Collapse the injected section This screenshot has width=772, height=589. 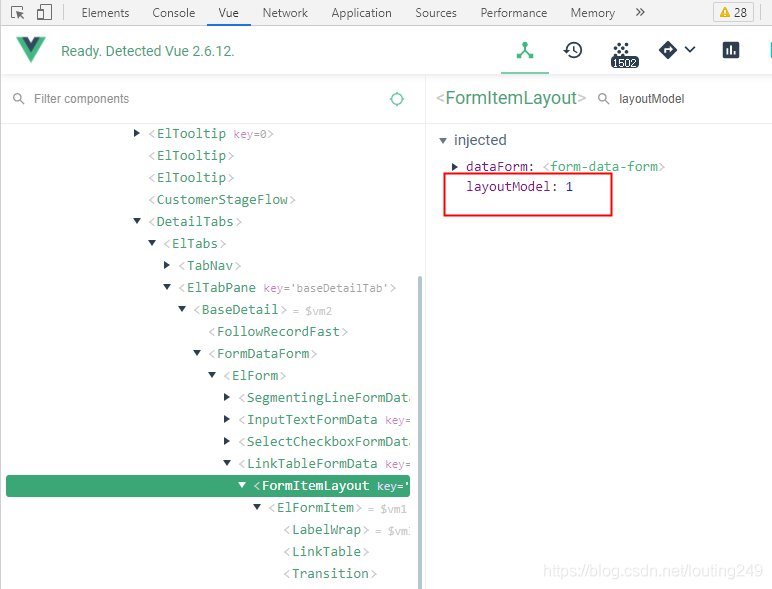[444, 141]
